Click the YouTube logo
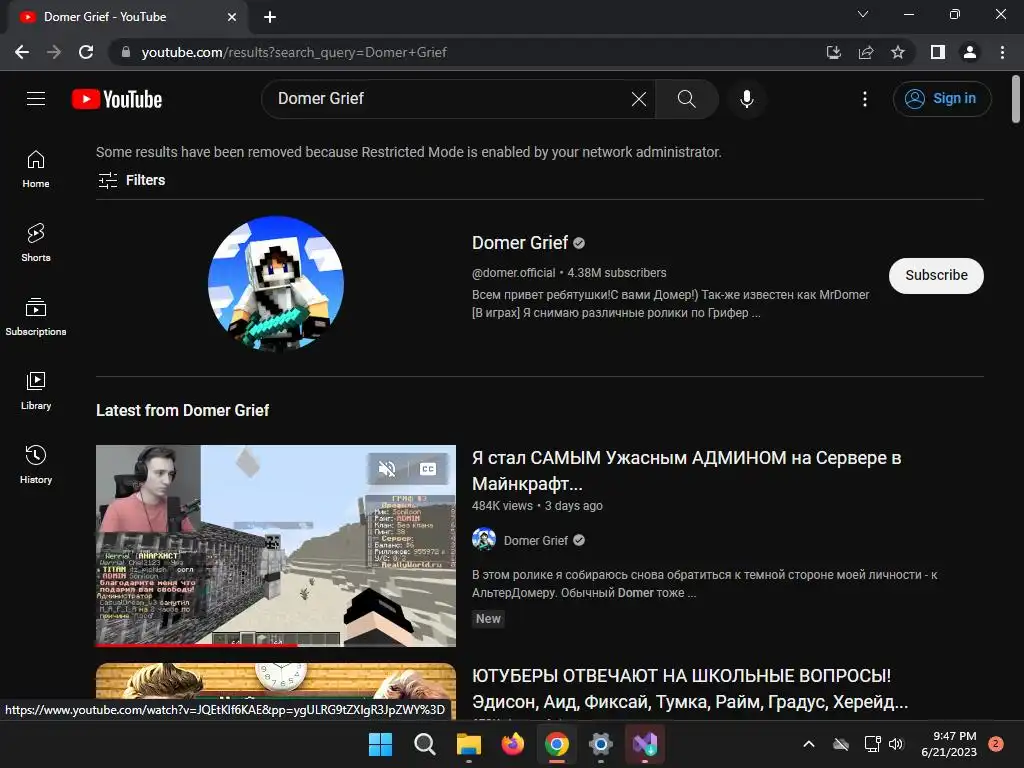This screenshot has height=768, width=1024. (x=117, y=99)
